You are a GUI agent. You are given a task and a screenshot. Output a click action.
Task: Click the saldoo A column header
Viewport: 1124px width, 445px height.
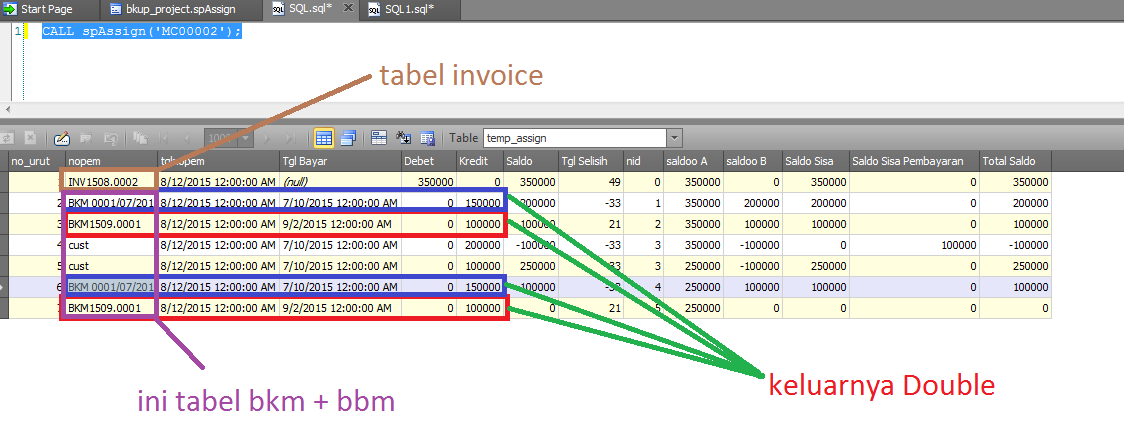(x=692, y=161)
